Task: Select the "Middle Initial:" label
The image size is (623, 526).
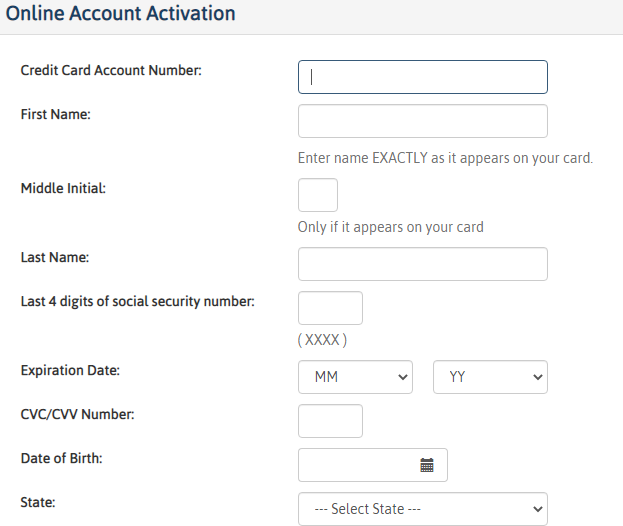Action: (x=63, y=188)
